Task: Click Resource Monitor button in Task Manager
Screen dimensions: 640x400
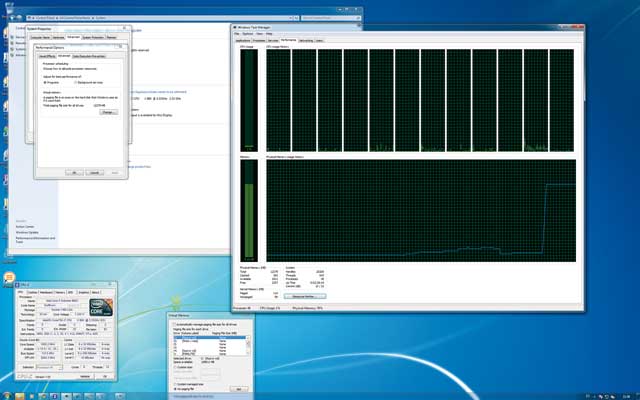Action: tap(304, 296)
